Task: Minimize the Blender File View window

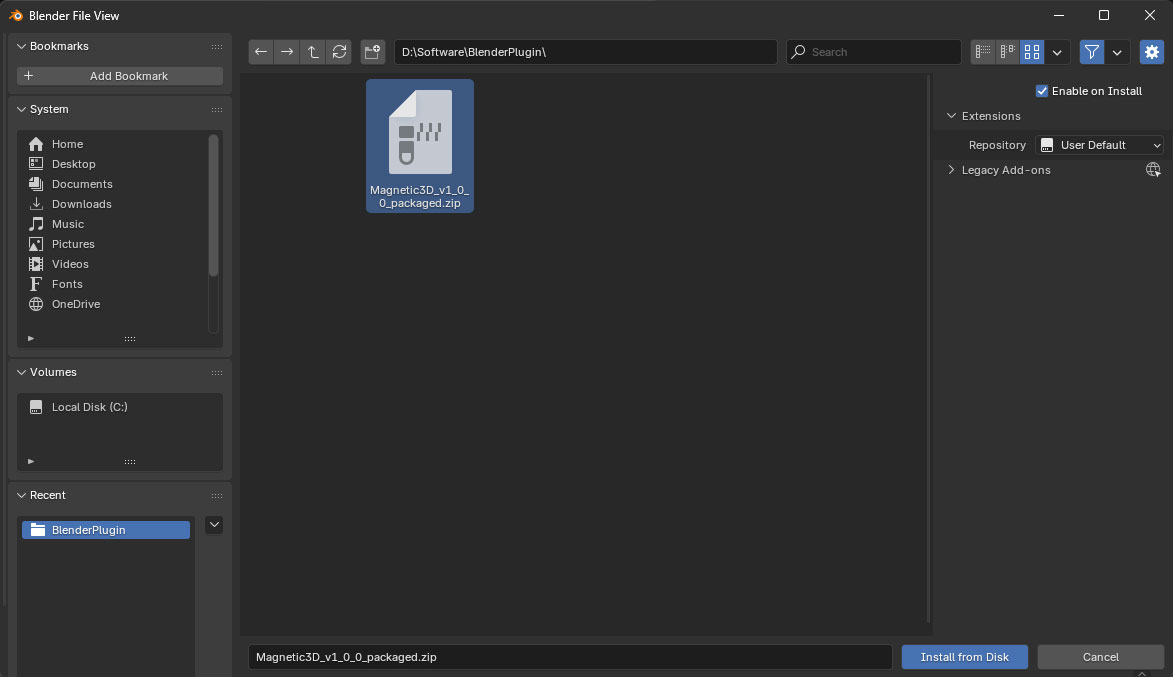Action: [x=1059, y=15]
